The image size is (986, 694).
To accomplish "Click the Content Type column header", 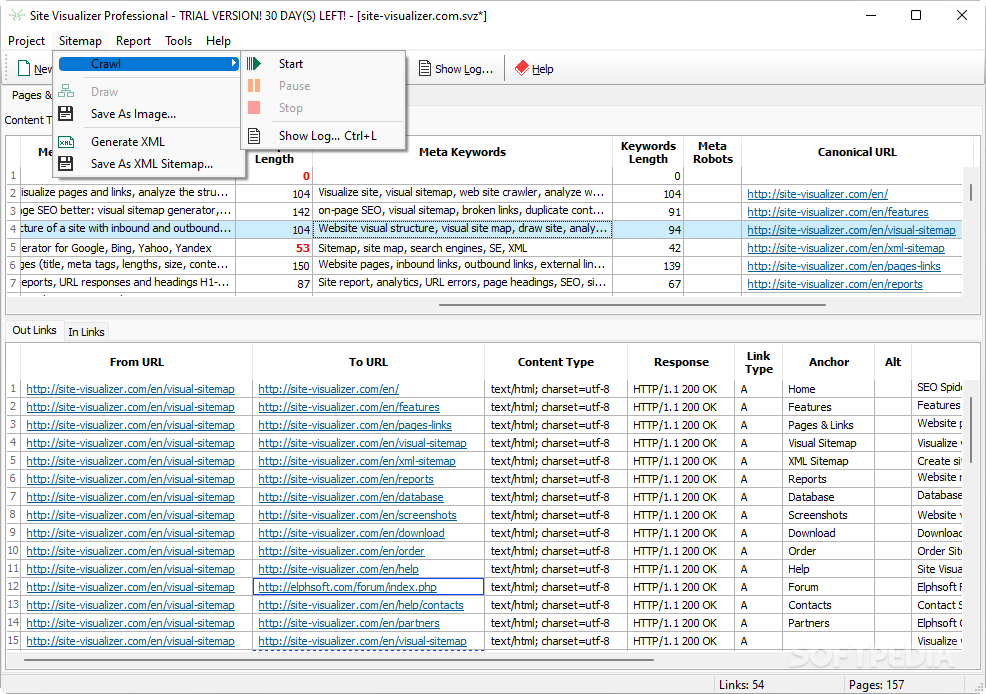I will [556, 362].
